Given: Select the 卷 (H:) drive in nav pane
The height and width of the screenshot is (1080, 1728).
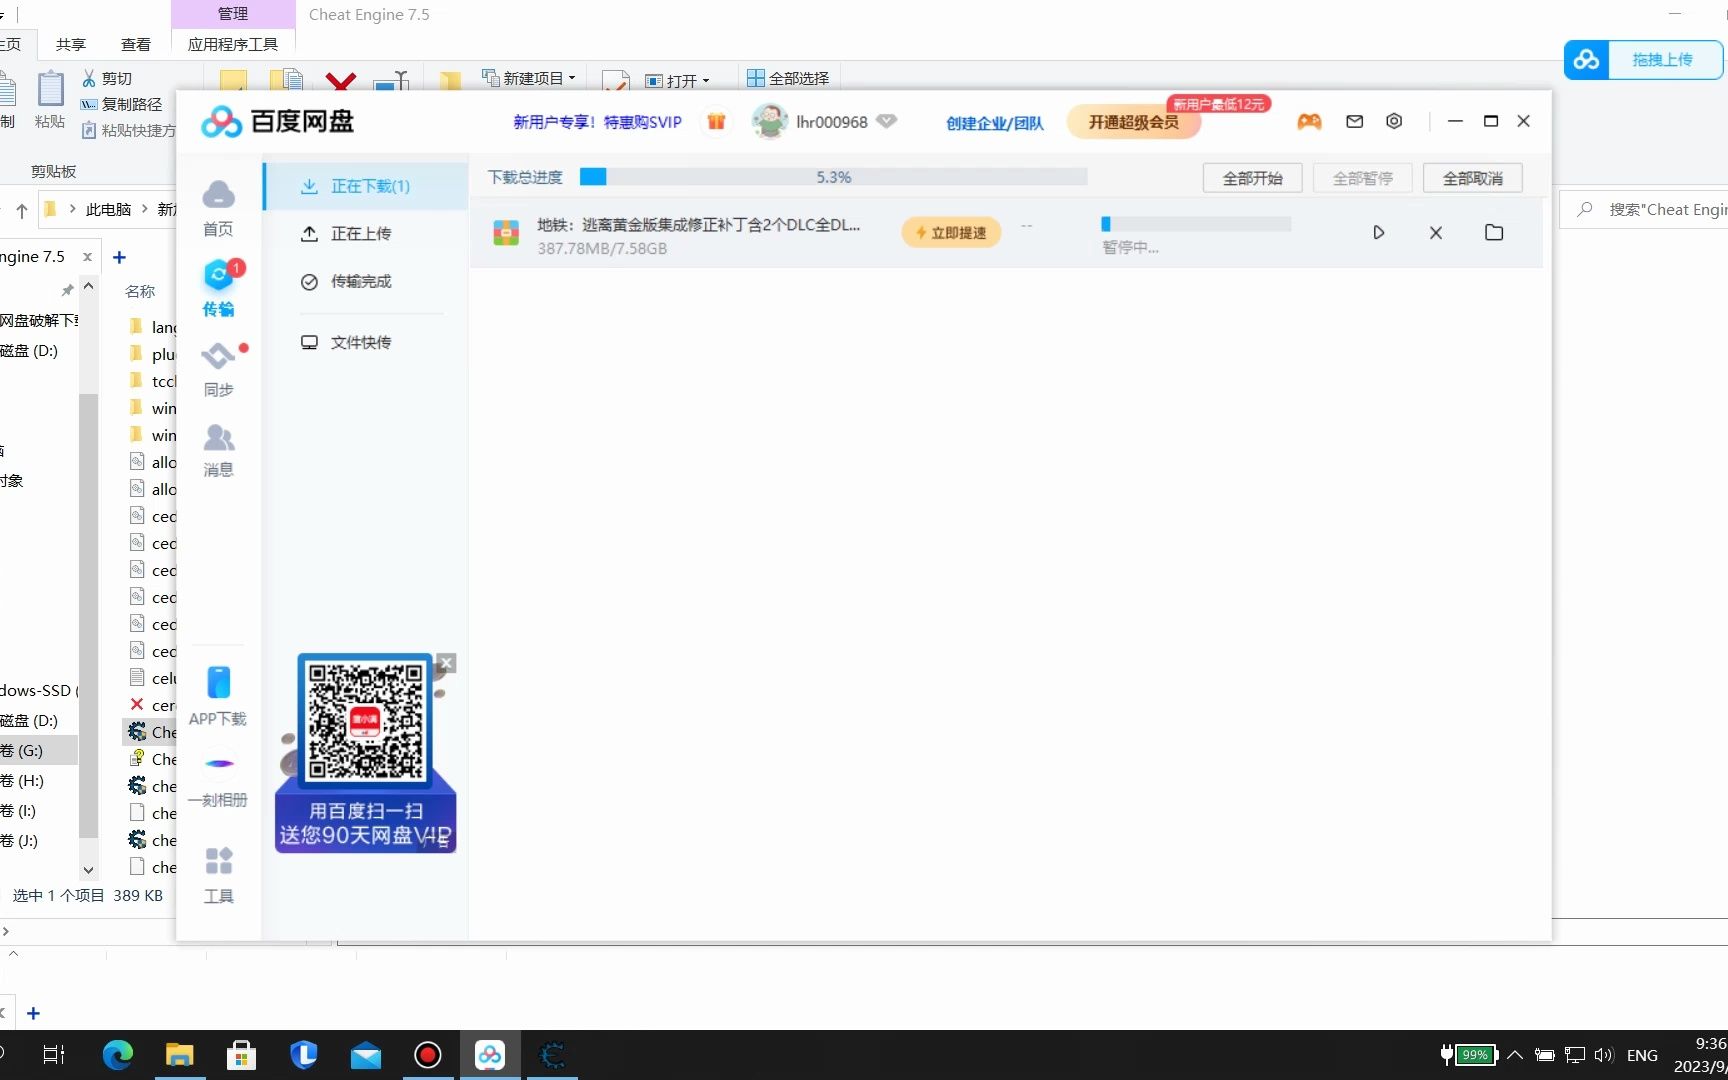Looking at the screenshot, I should pos(36,780).
